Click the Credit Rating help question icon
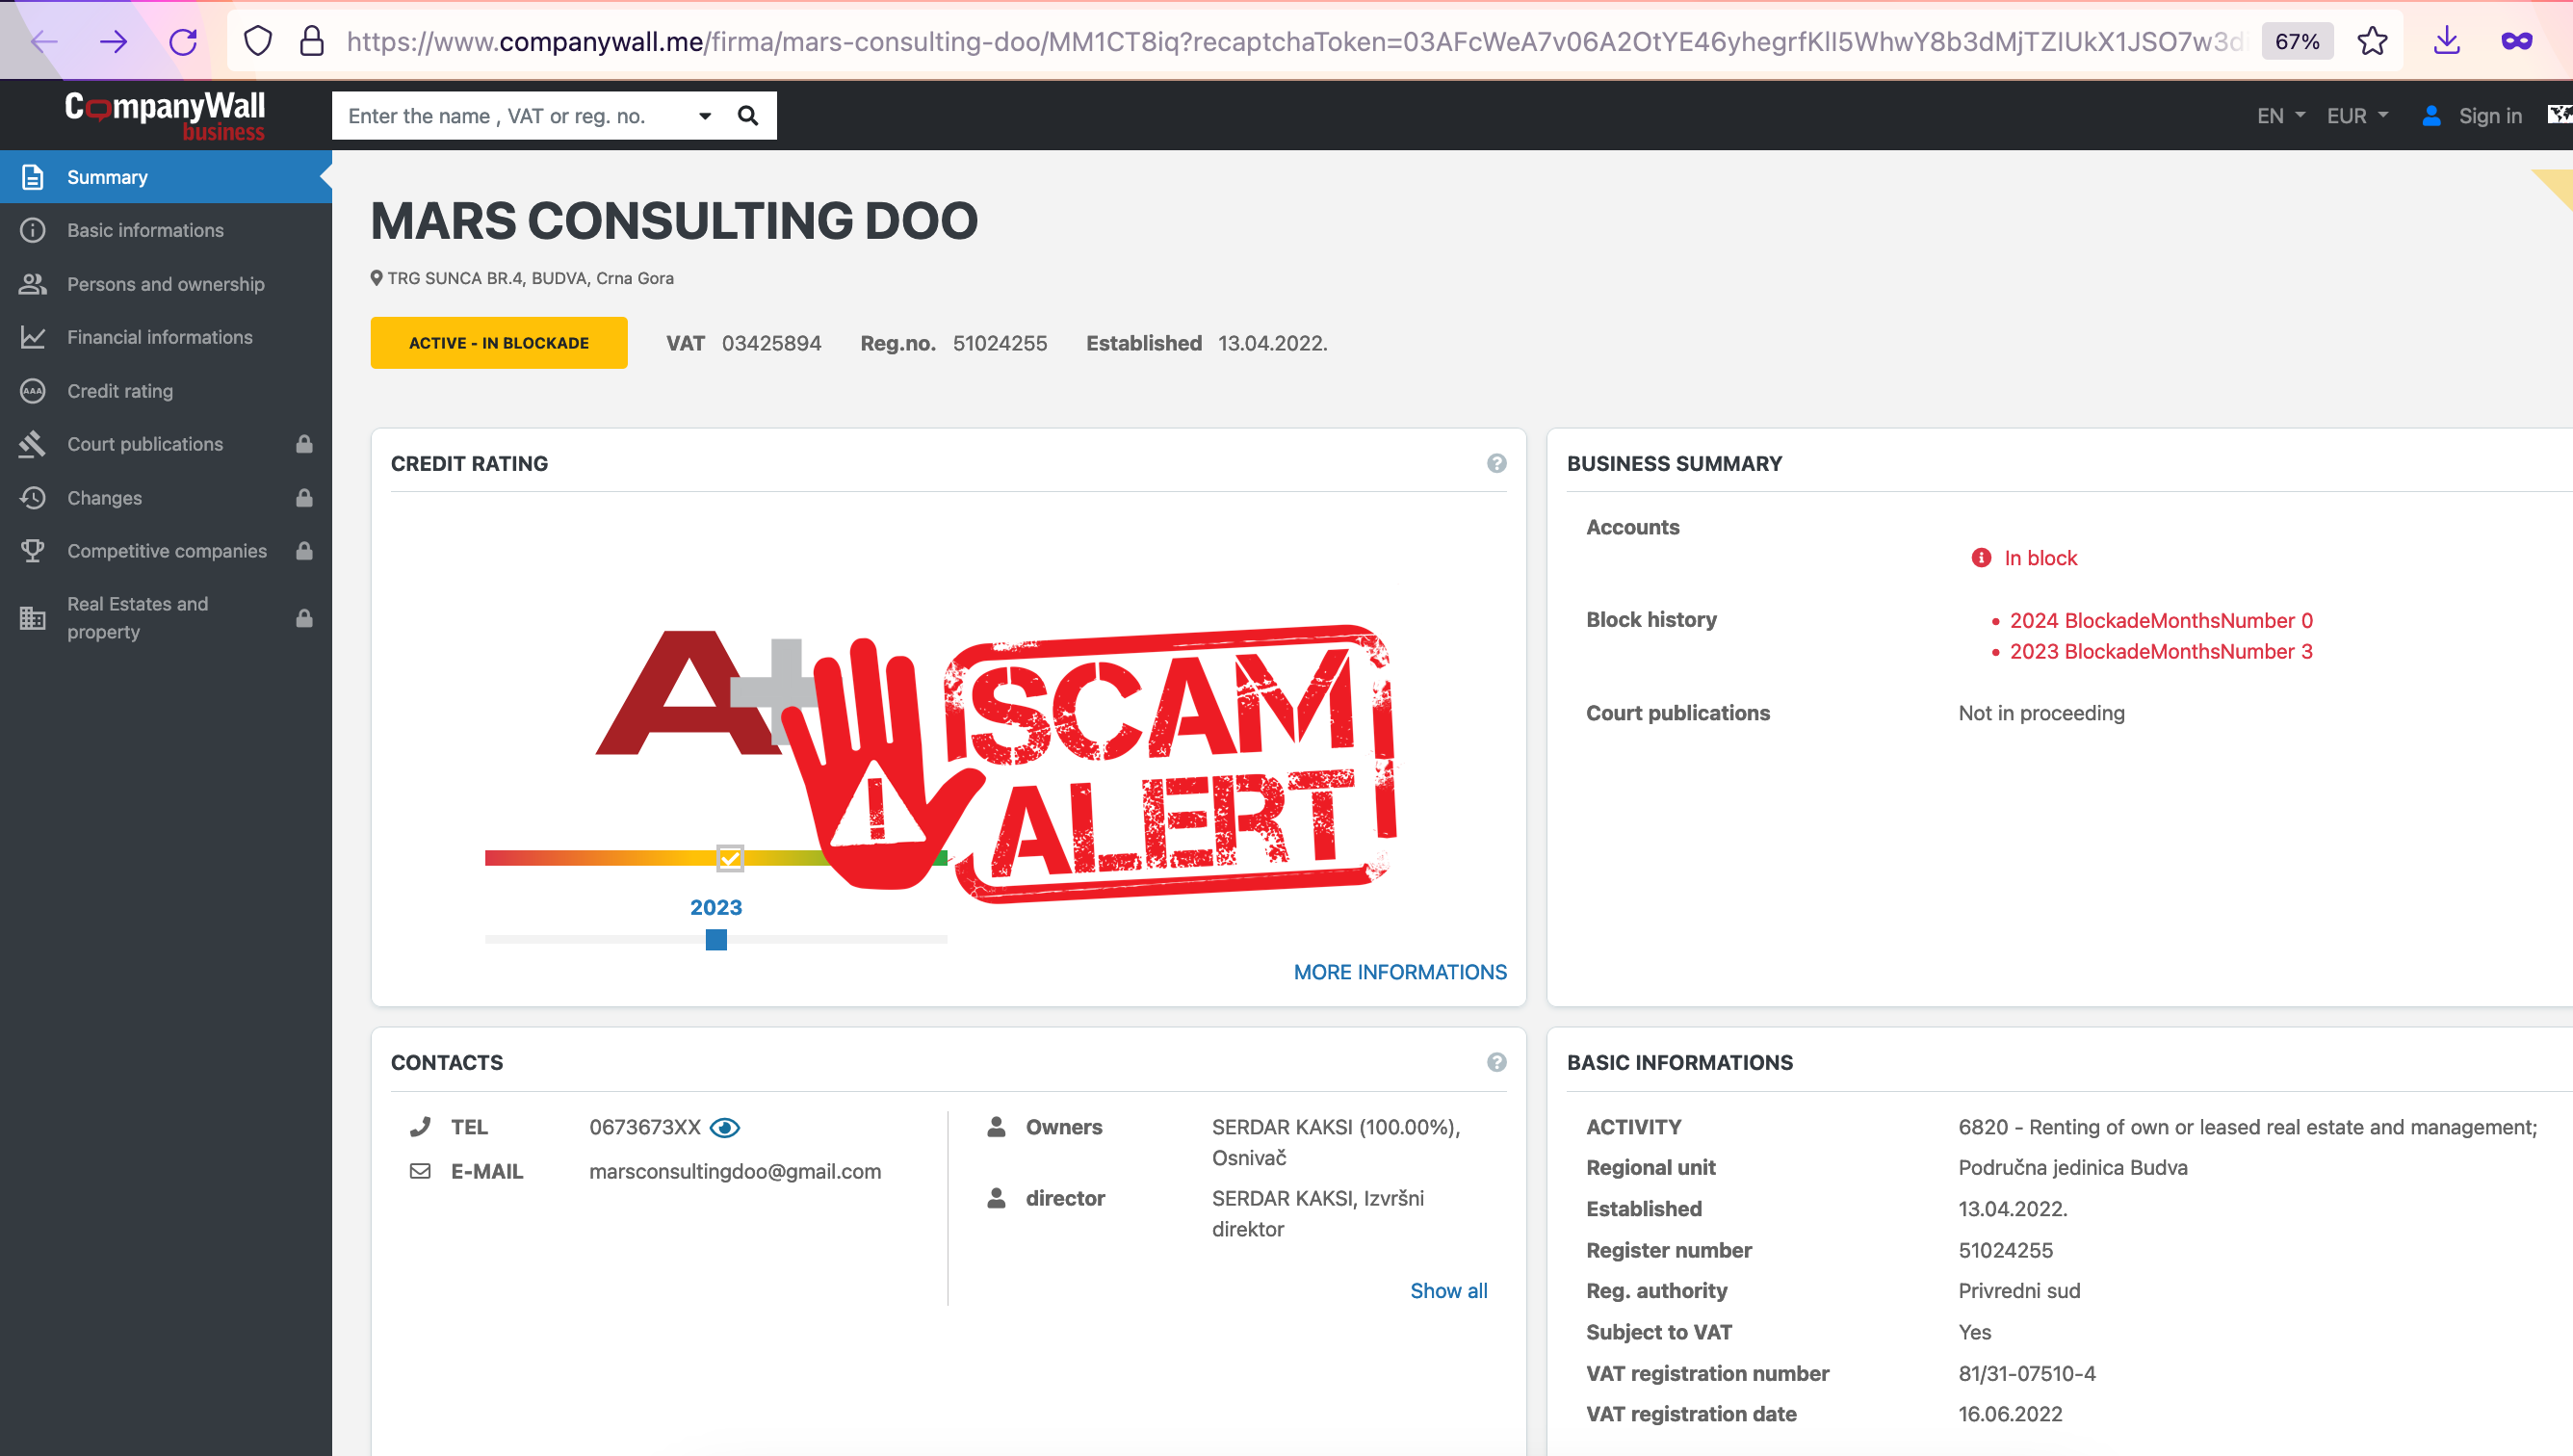2573x1456 pixels. click(x=1496, y=463)
